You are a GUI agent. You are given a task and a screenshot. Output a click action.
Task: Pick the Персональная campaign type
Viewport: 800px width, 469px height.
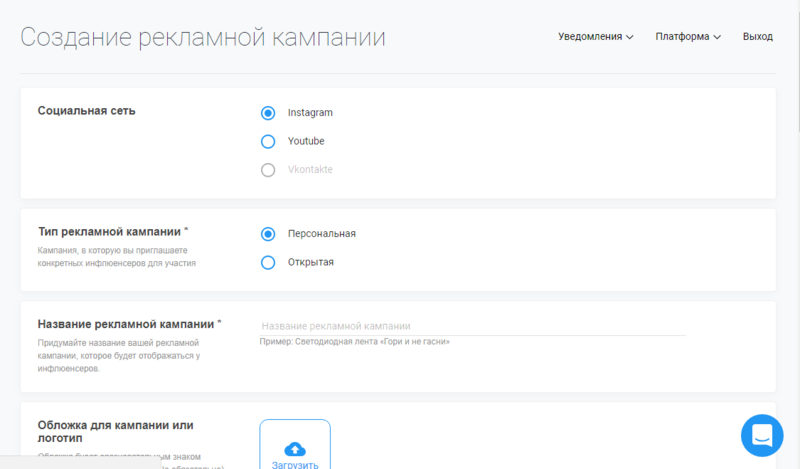267,234
